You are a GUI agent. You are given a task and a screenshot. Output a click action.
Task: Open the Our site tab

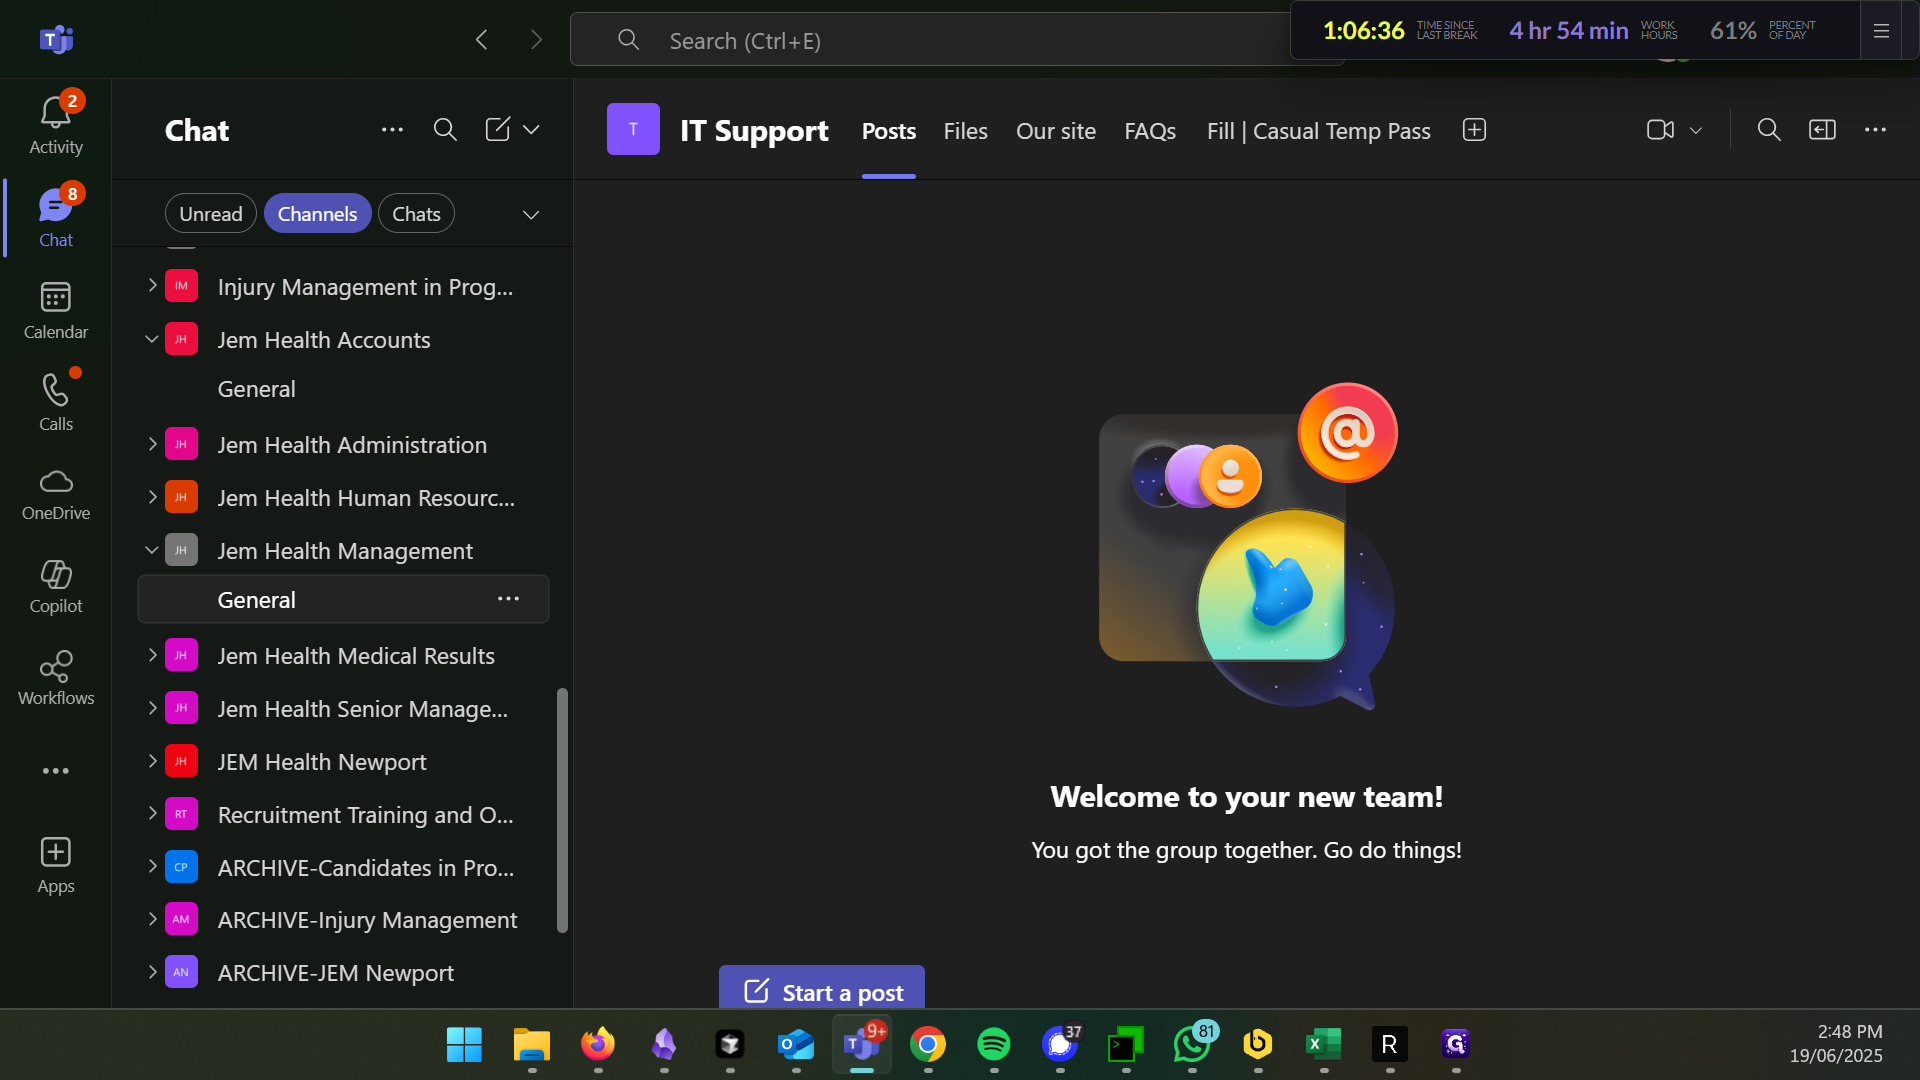tap(1055, 131)
